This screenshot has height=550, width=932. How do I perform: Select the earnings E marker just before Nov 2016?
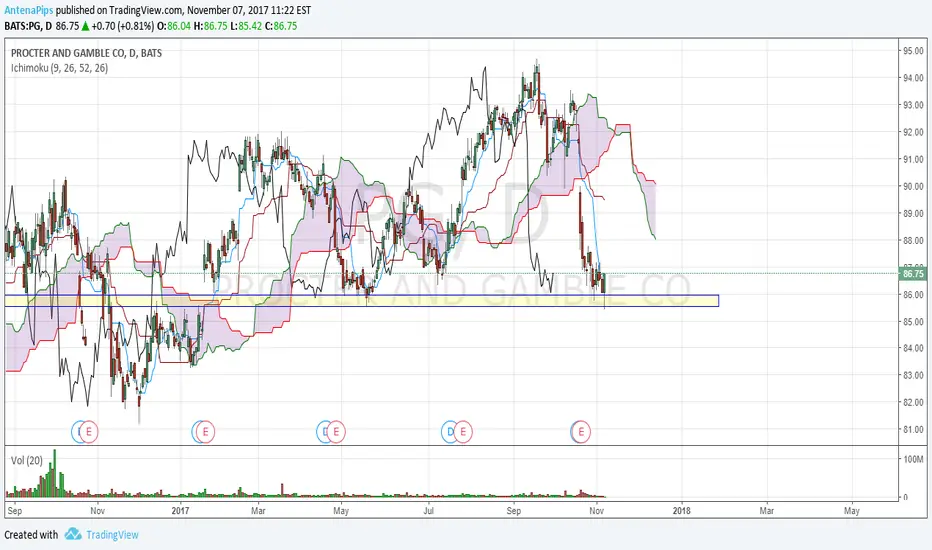(89, 431)
